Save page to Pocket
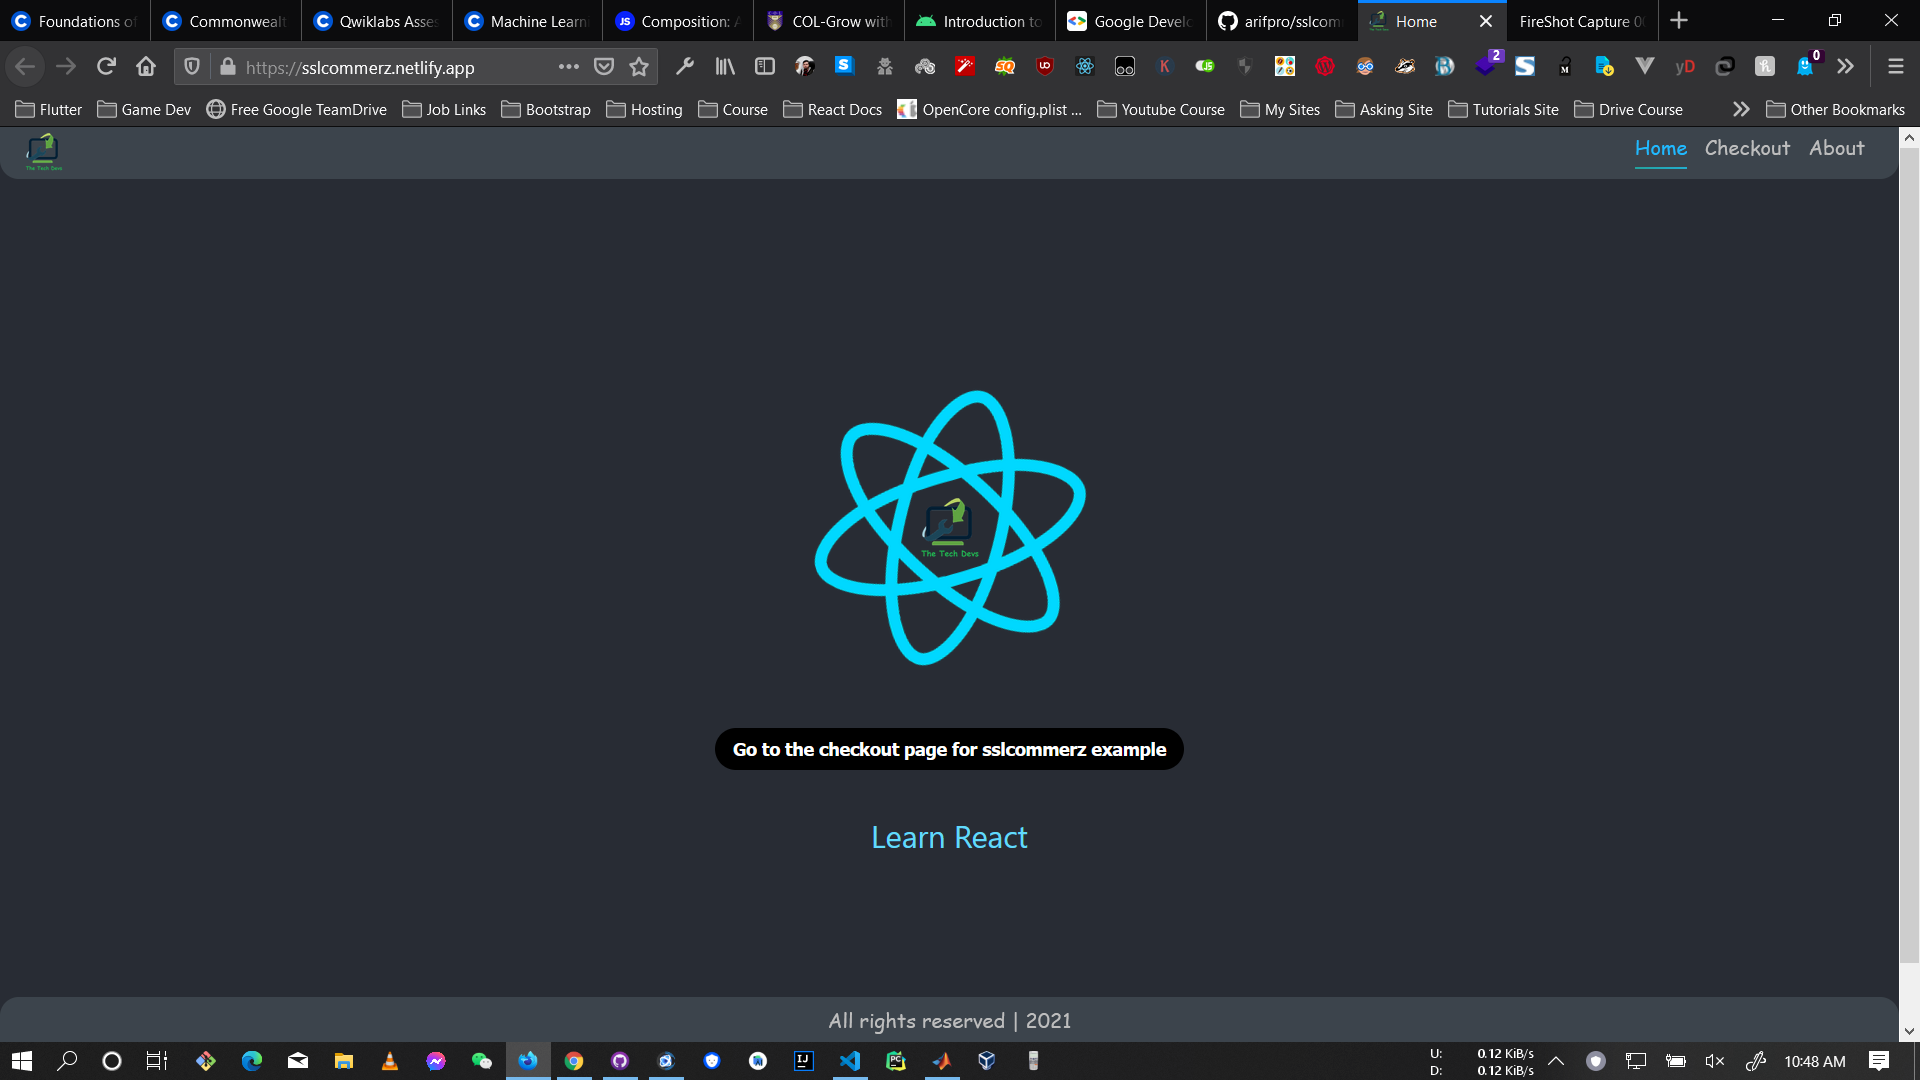The height and width of the screenshot is (1080, 1920). coord(604,67)
